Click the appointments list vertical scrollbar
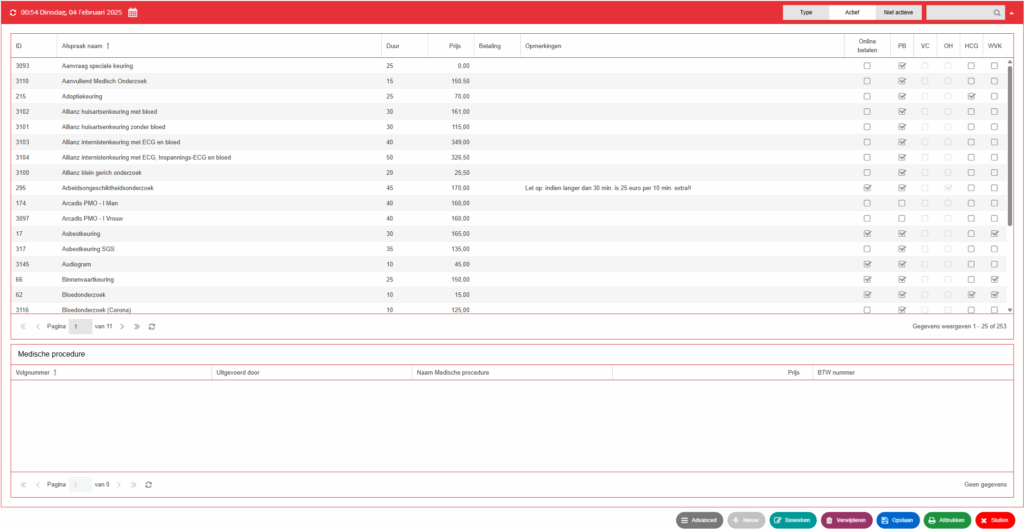Screen dimensions: 1024x530 [1010, 145]
